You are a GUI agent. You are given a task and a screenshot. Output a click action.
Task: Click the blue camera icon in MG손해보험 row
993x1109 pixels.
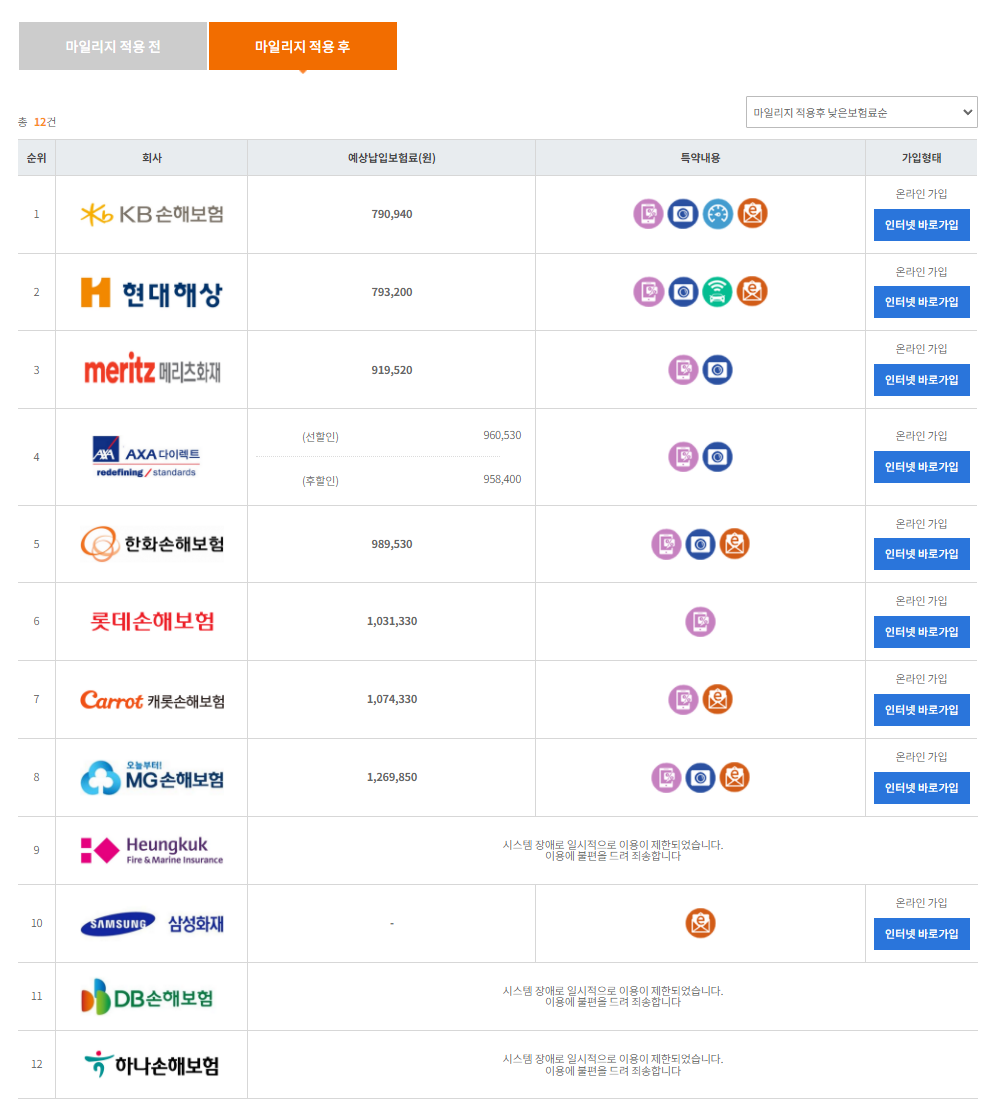coord(700,777)
